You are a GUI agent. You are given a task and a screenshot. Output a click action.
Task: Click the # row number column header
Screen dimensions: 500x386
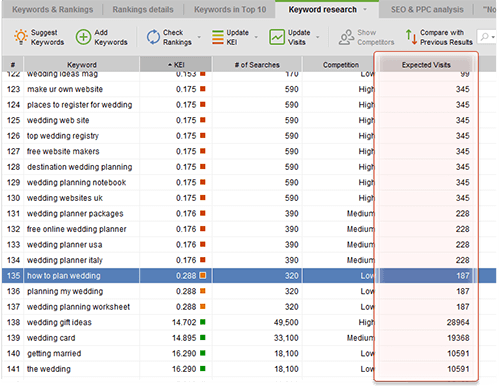13,64
